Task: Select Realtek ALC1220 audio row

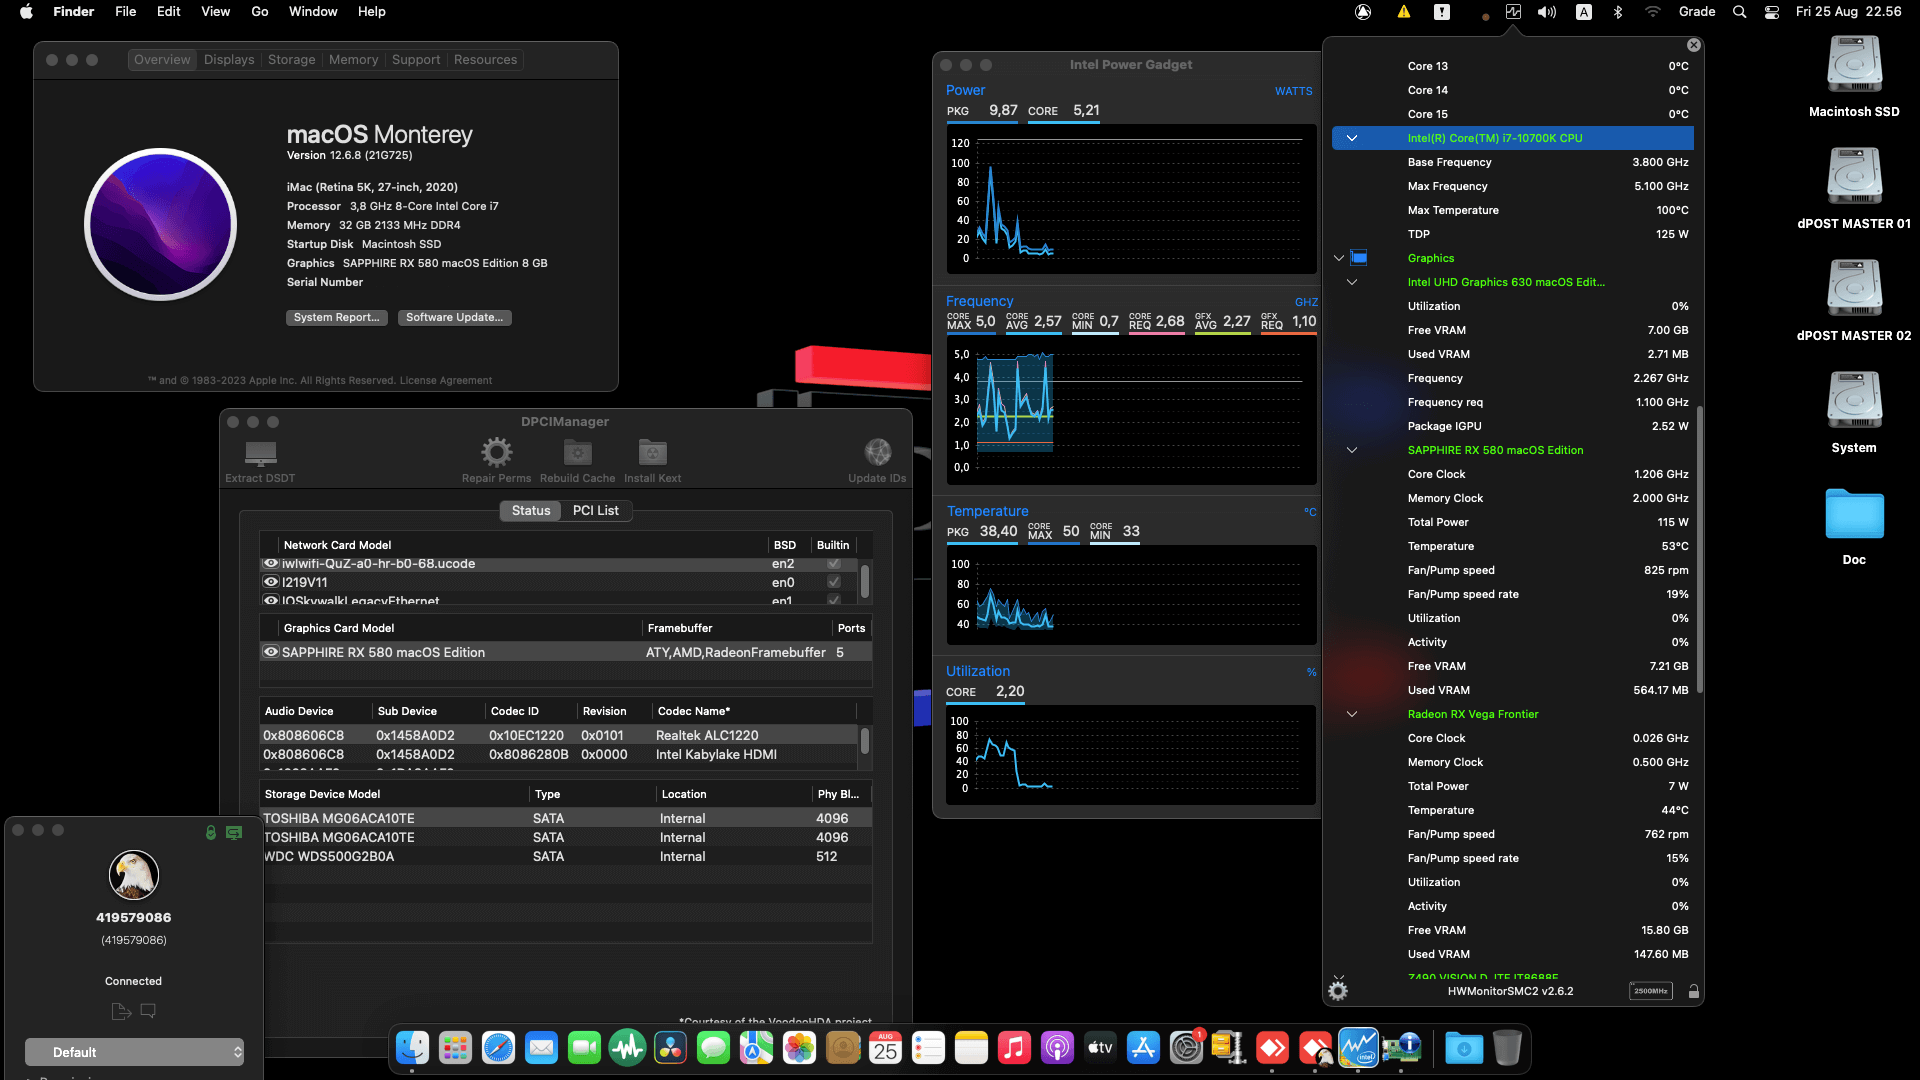Action: 560,735
